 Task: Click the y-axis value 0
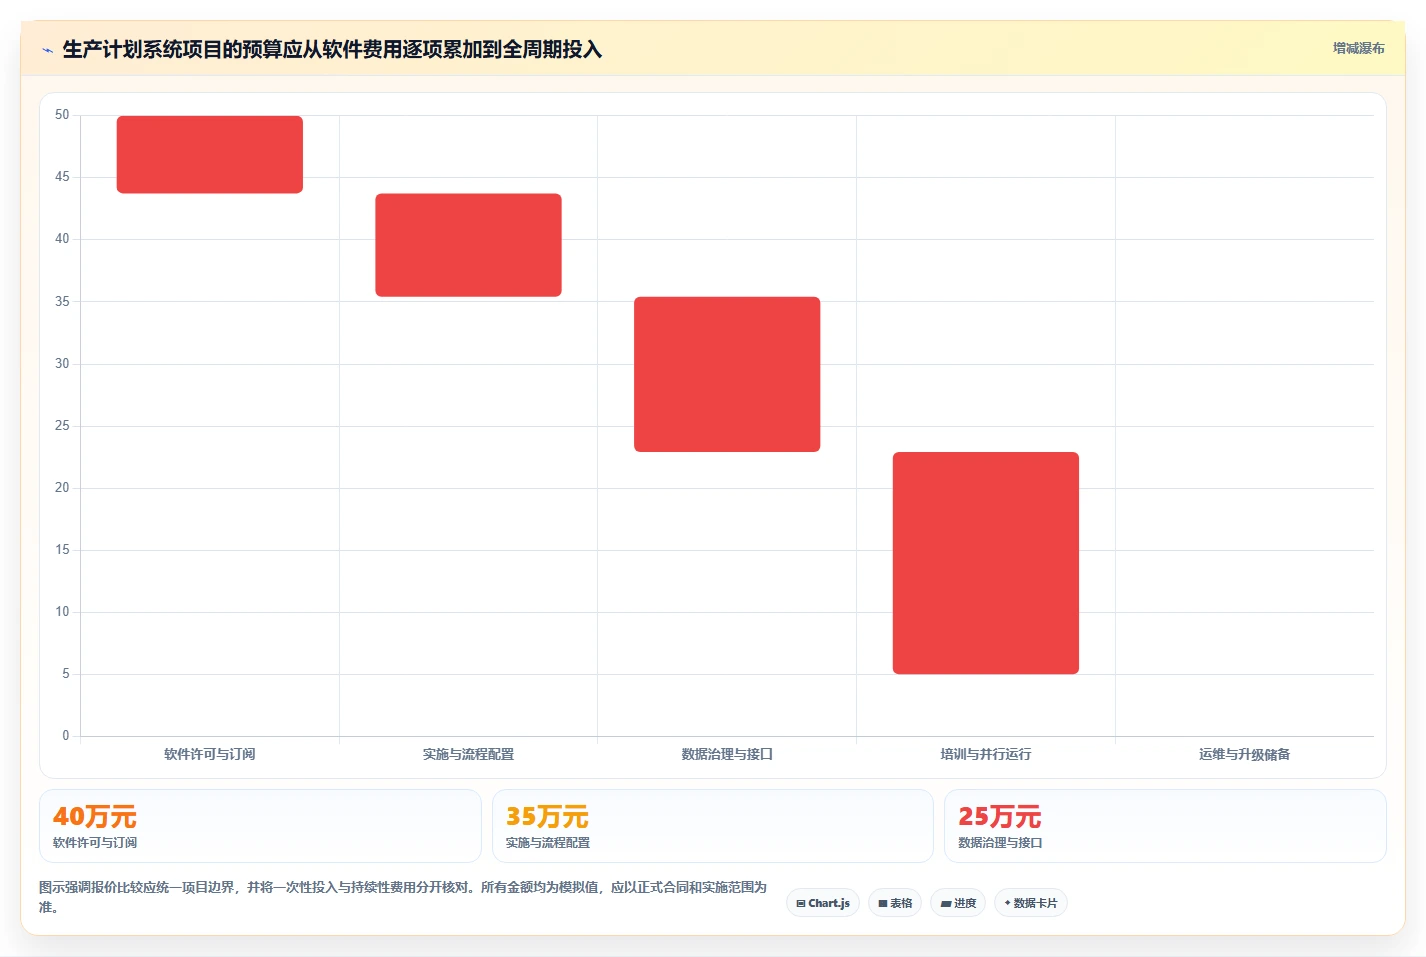66,736
